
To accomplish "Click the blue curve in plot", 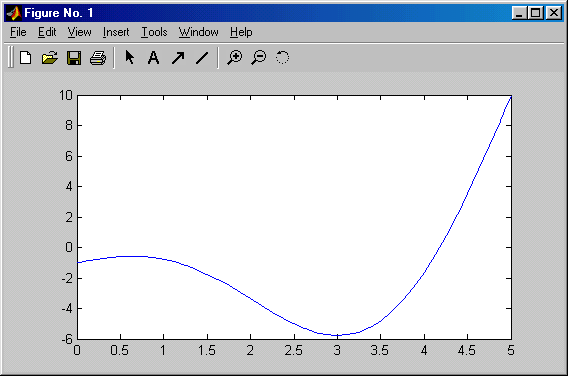I will click(338, 335).
